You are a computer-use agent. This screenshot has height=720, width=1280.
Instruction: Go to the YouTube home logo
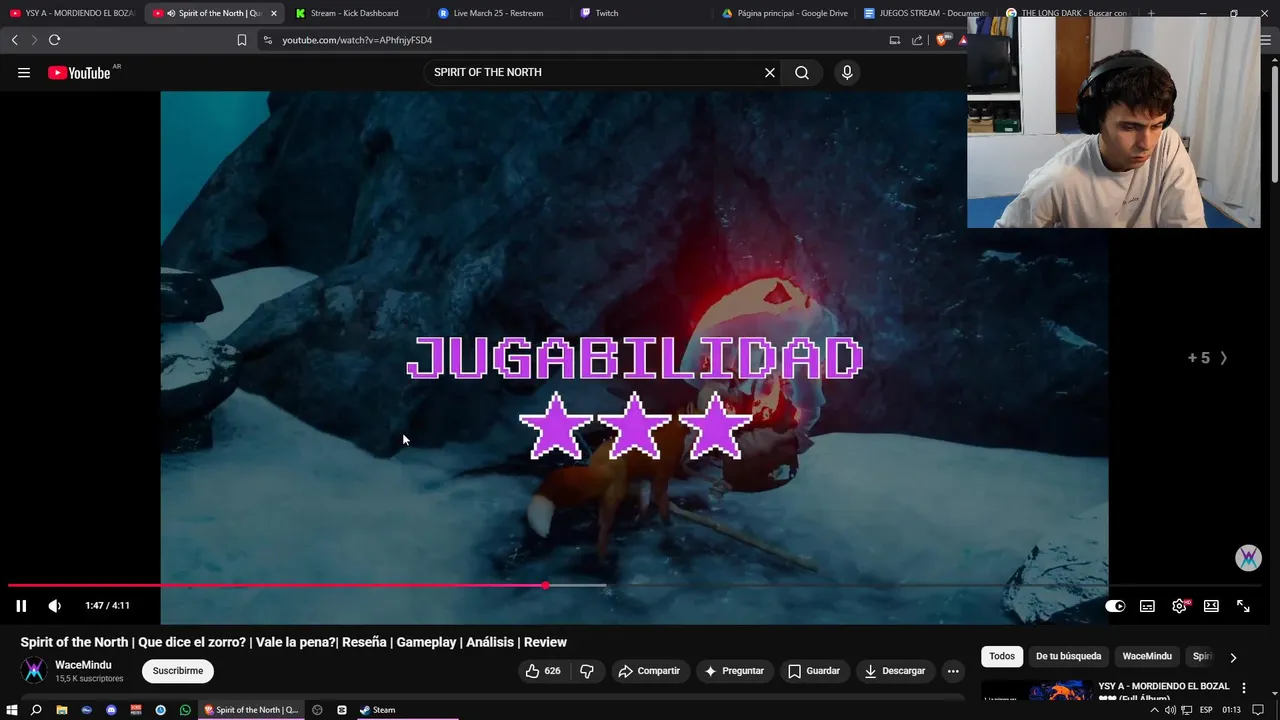point(79,72)
